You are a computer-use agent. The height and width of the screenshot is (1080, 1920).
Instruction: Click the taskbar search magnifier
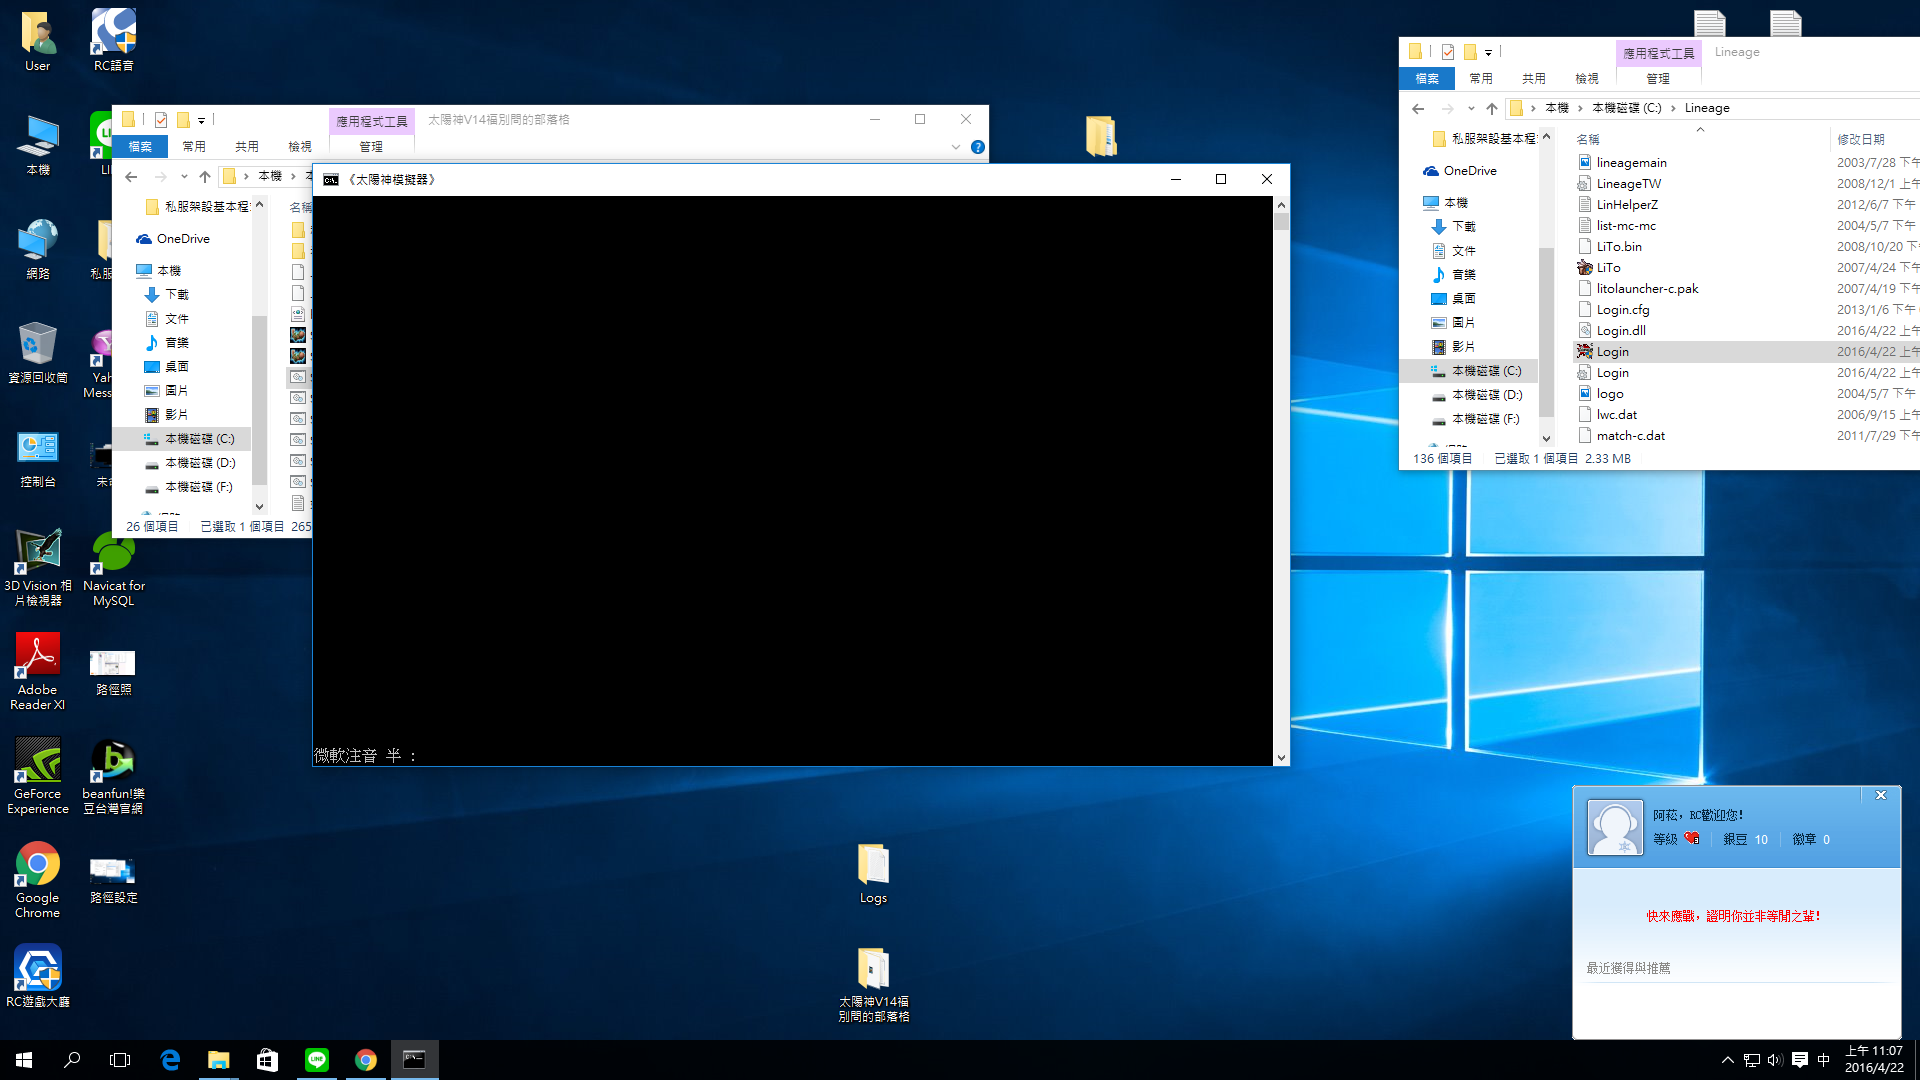click(72, 1060)
